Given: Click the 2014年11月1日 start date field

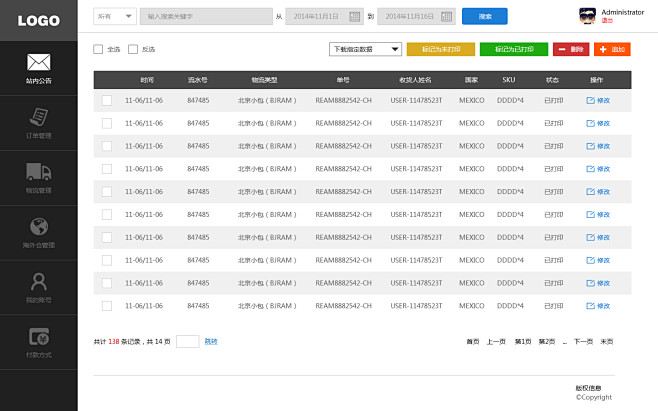Looking at the screenshot, I should pyautogui.click(x=324, y=16).
